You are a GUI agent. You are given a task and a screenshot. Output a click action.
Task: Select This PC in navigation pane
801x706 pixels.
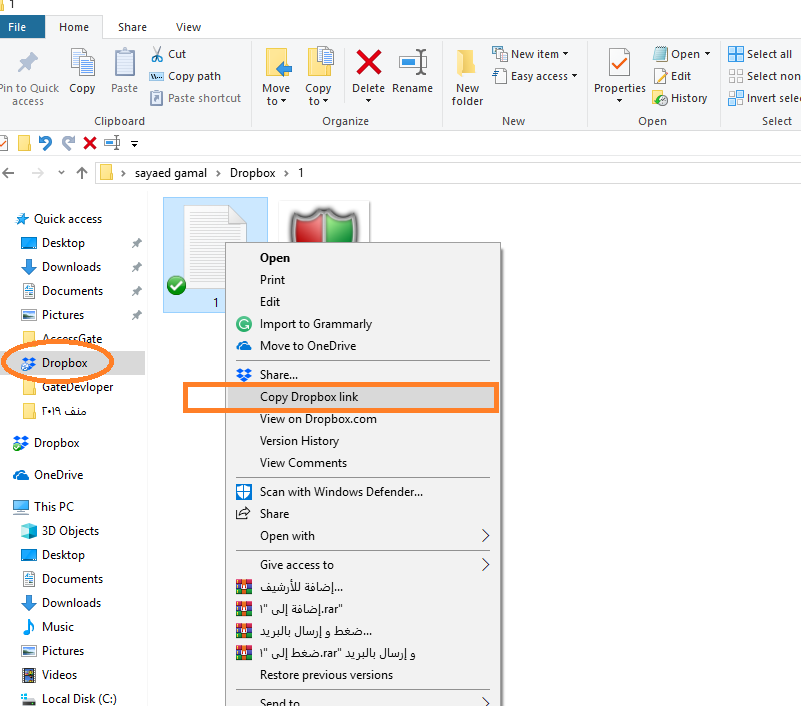pos(53,507)
